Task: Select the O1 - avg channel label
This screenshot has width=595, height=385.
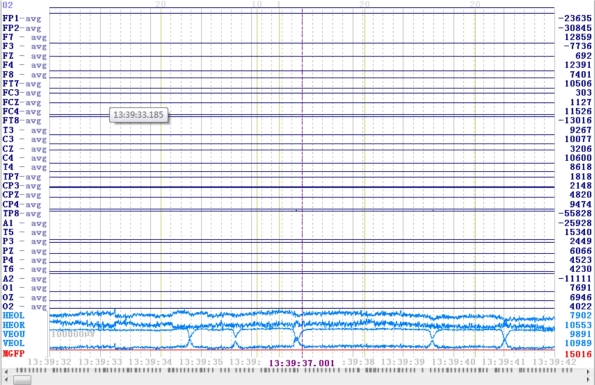Action: tap(25, 288)
